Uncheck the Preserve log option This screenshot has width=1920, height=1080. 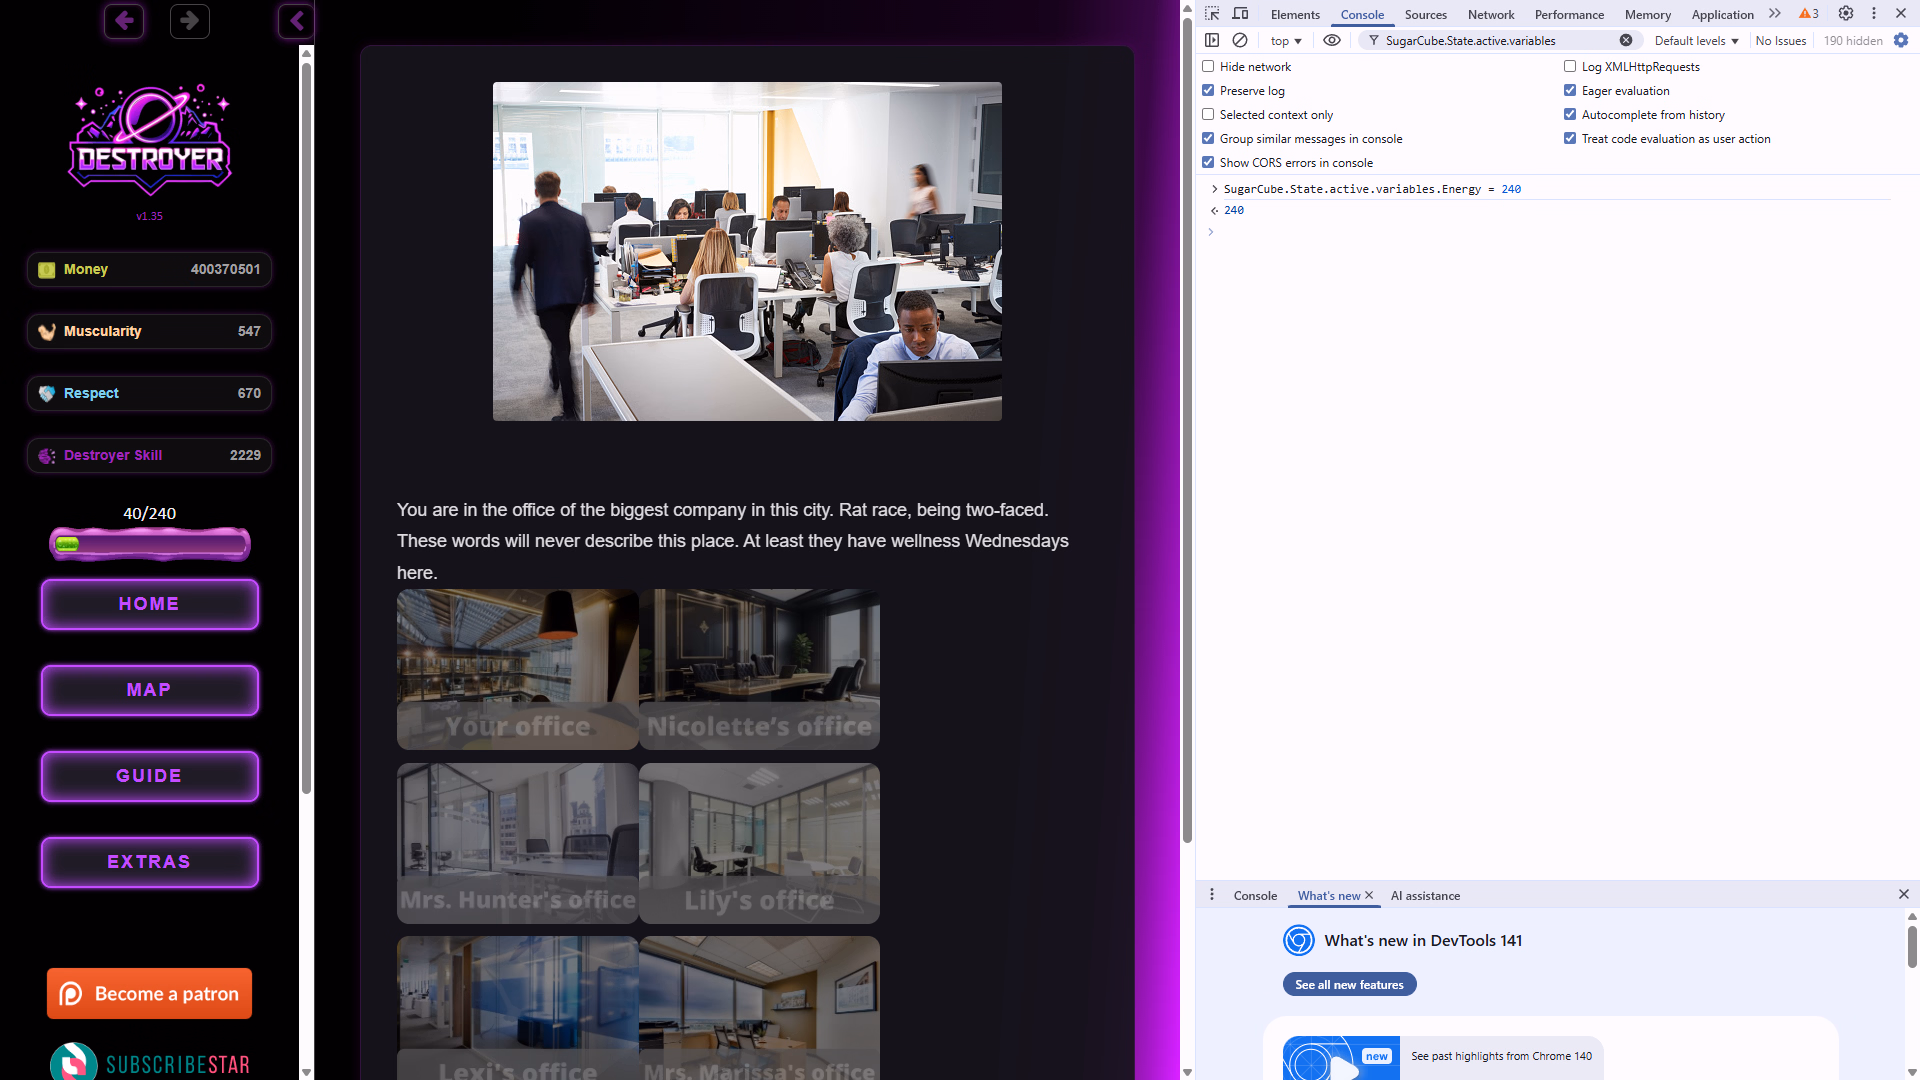(x=1208, y=90)
